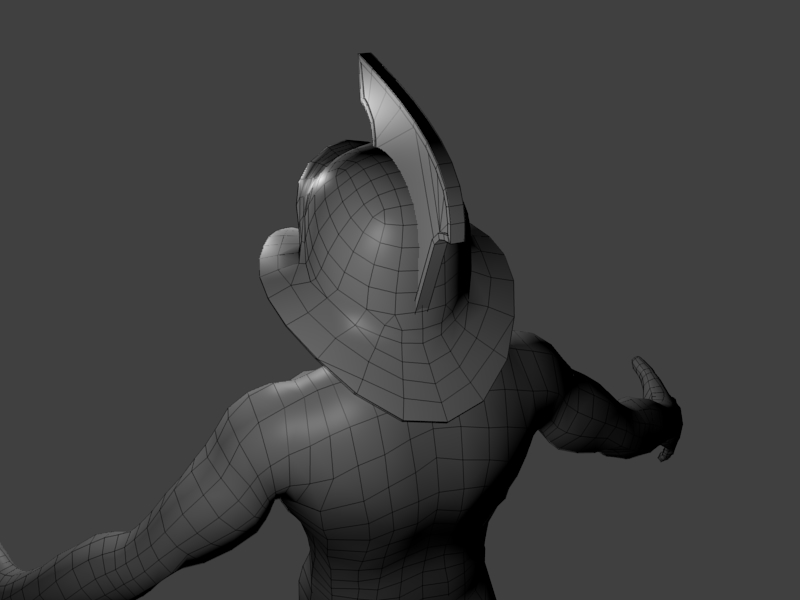Select the curved crest on the helmet
Viewport: 800px width, 600px height.
(416, 153)
